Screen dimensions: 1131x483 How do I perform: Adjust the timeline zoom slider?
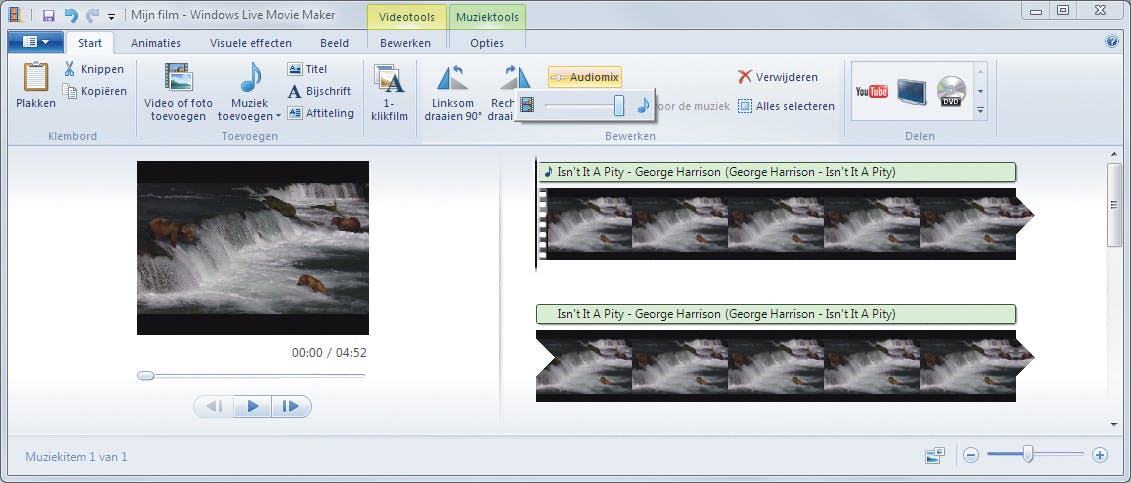(1029, 454)
